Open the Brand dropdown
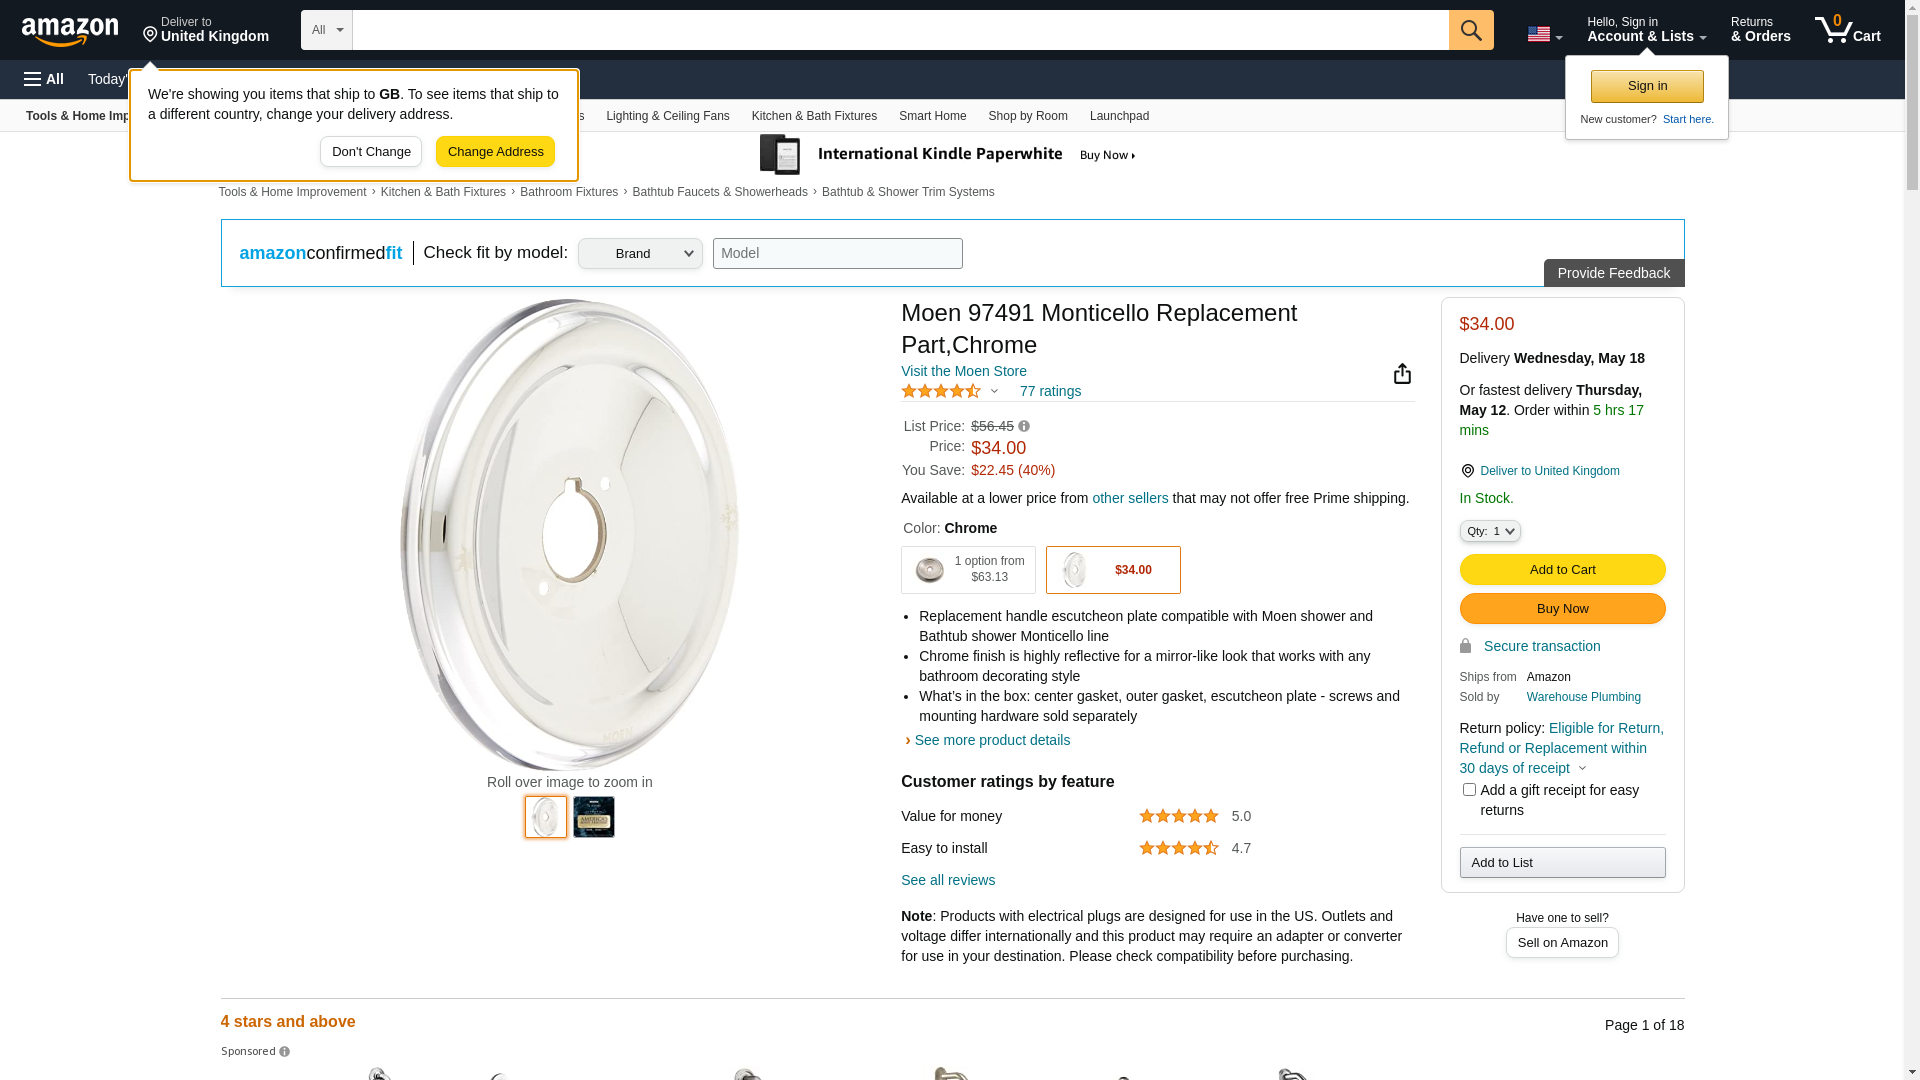 pos(640,254)
